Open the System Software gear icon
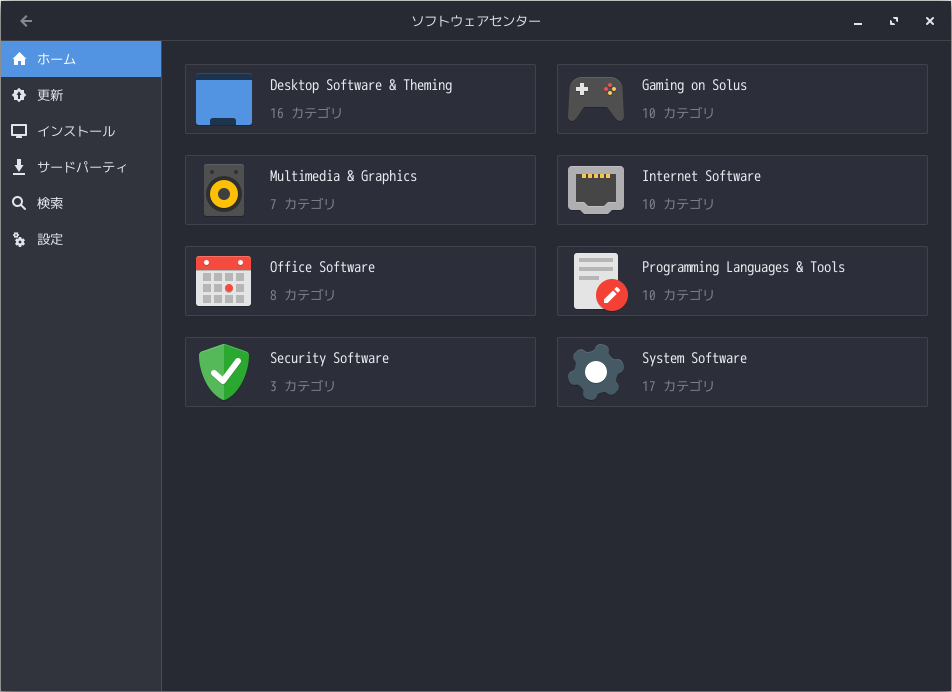The height and width of the screenshot is (692, 952). click(595, 371)
